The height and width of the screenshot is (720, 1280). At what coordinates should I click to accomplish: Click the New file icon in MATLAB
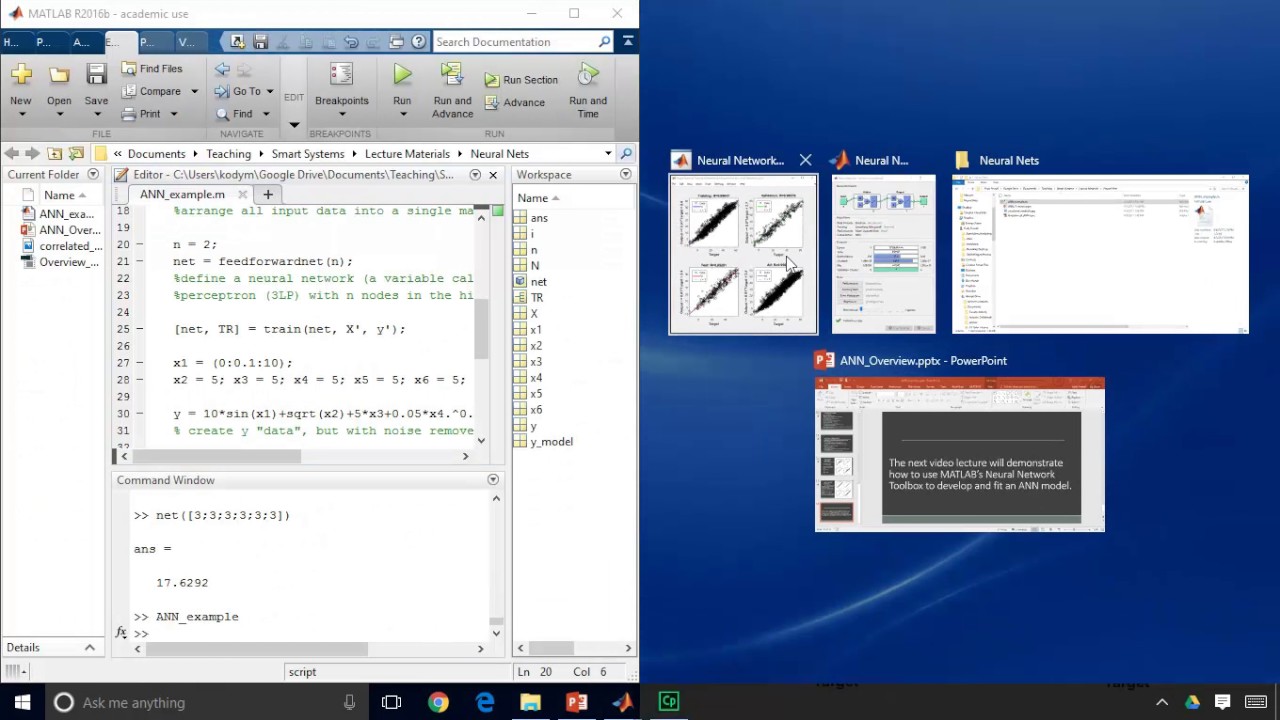[x=21, y=75]
